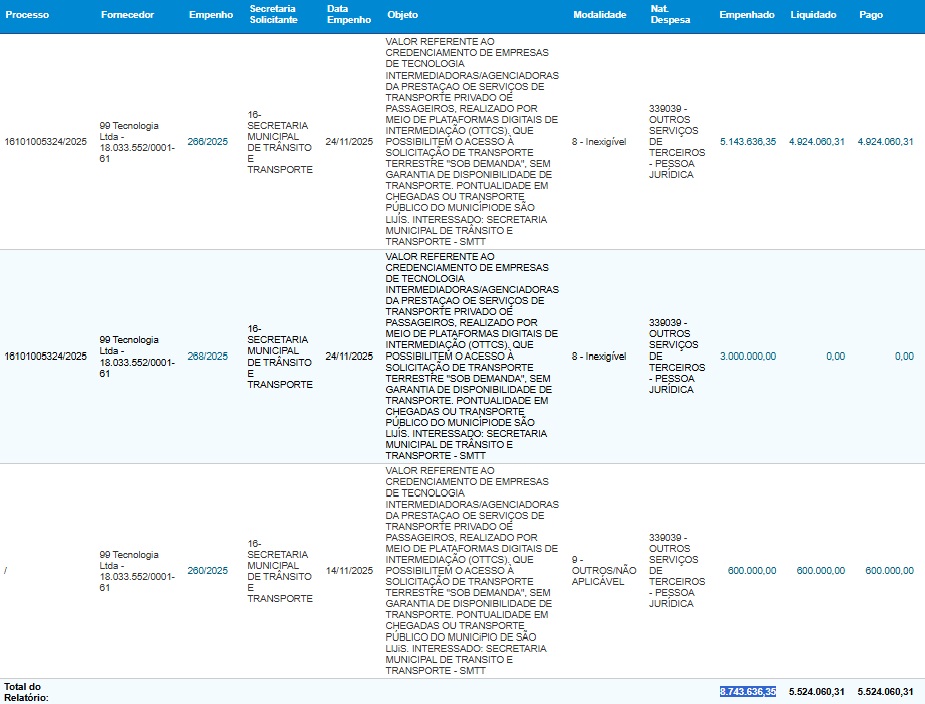This screenshot has height=704, width=925.
Task: Click the Fornecedor column header
Action: (x=126, y=15)
